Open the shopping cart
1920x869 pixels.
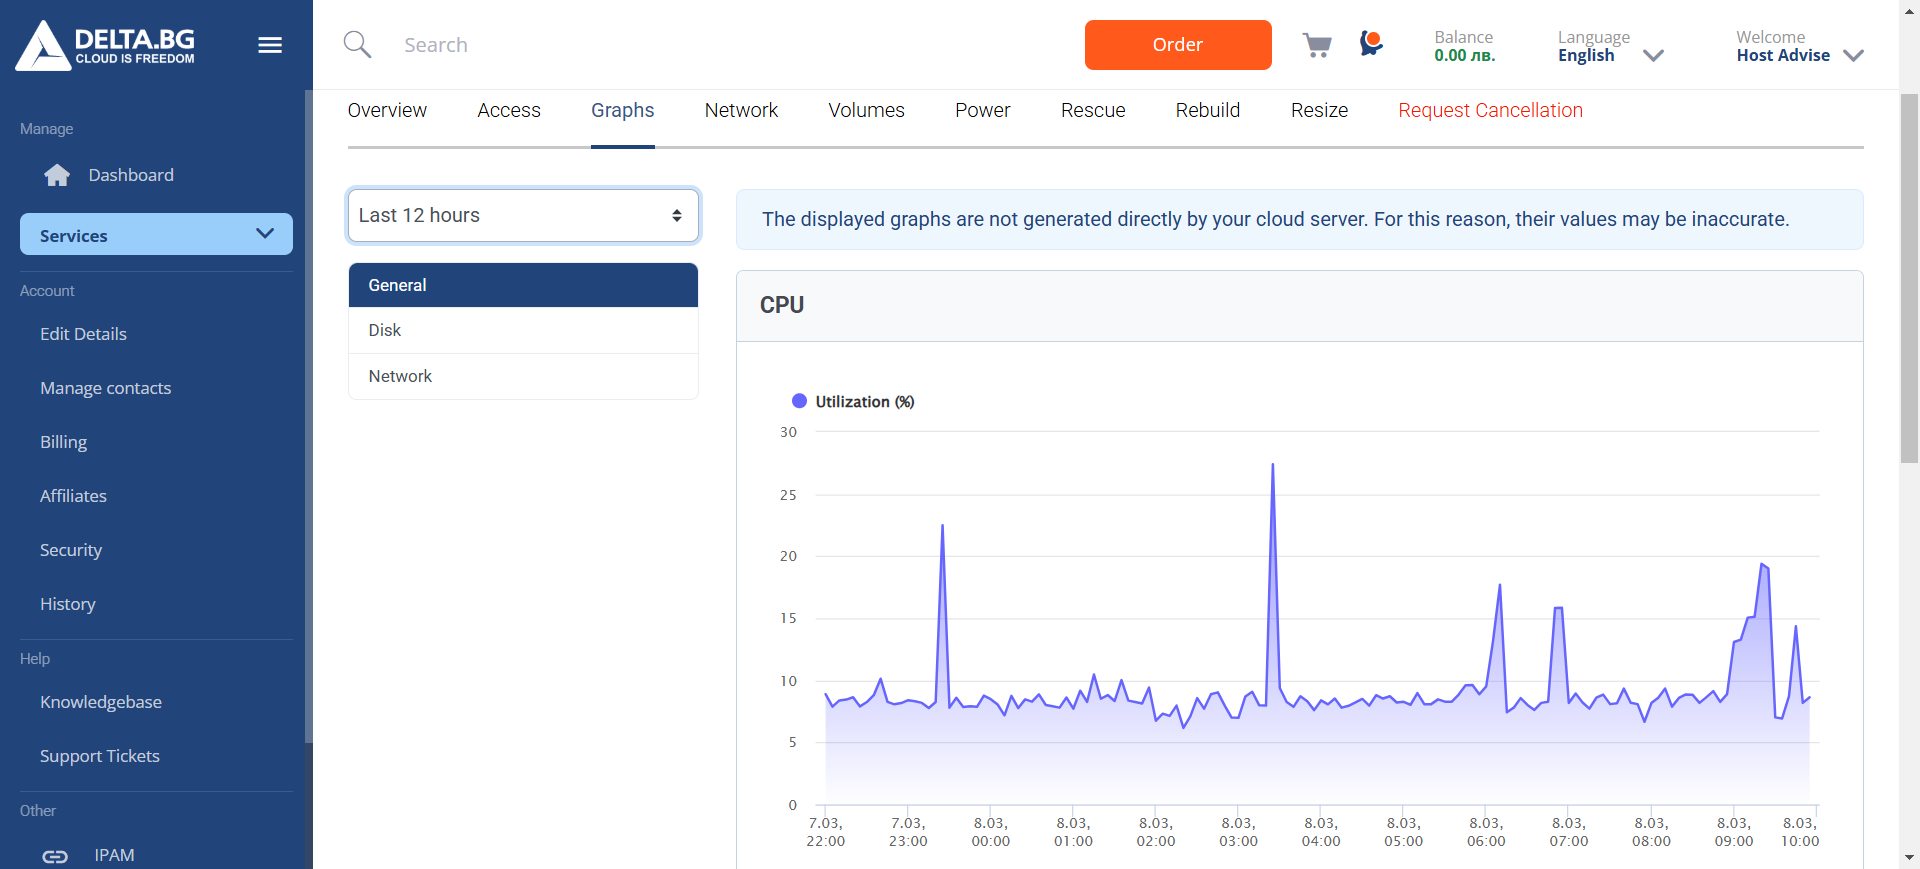pyautogui.click(x=1317, y=45)
